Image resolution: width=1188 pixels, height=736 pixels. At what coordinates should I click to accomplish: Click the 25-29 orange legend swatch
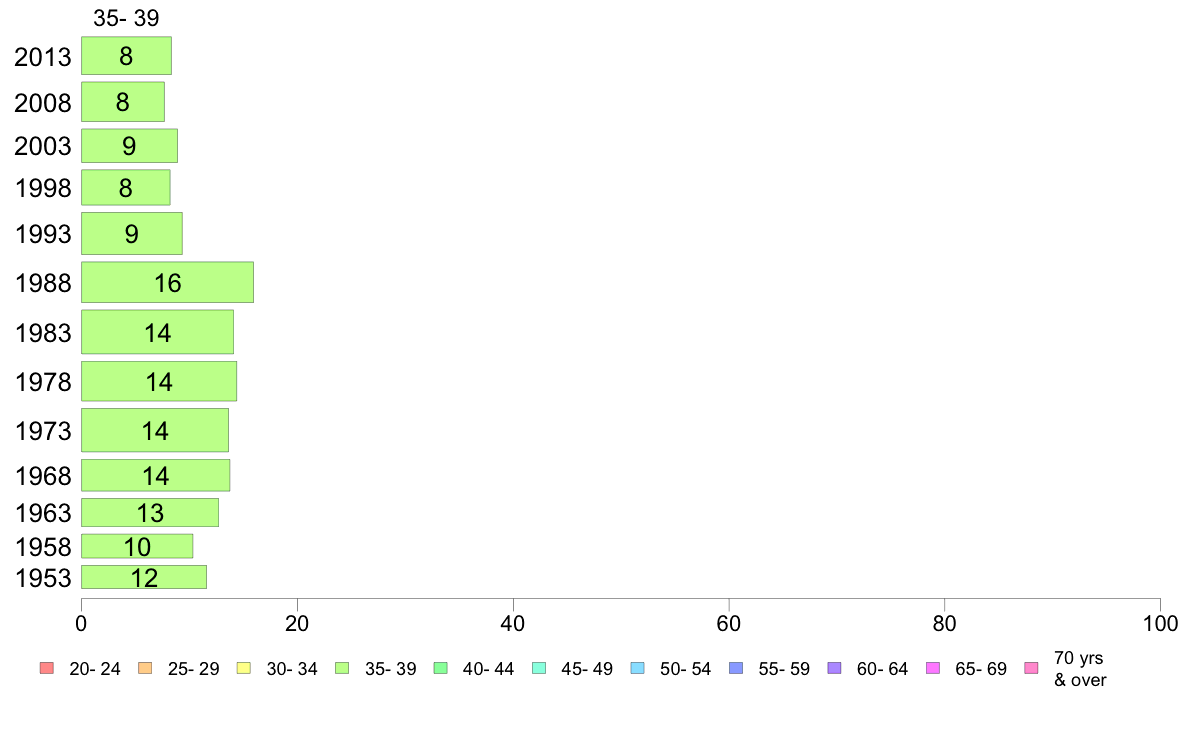pyautogui.click(x=145, y=668)
